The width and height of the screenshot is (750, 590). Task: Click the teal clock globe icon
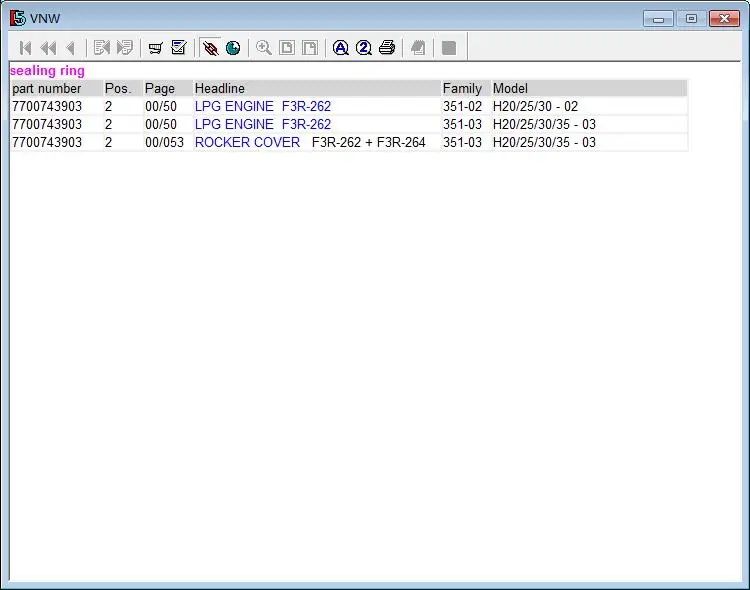click(233, 48)
